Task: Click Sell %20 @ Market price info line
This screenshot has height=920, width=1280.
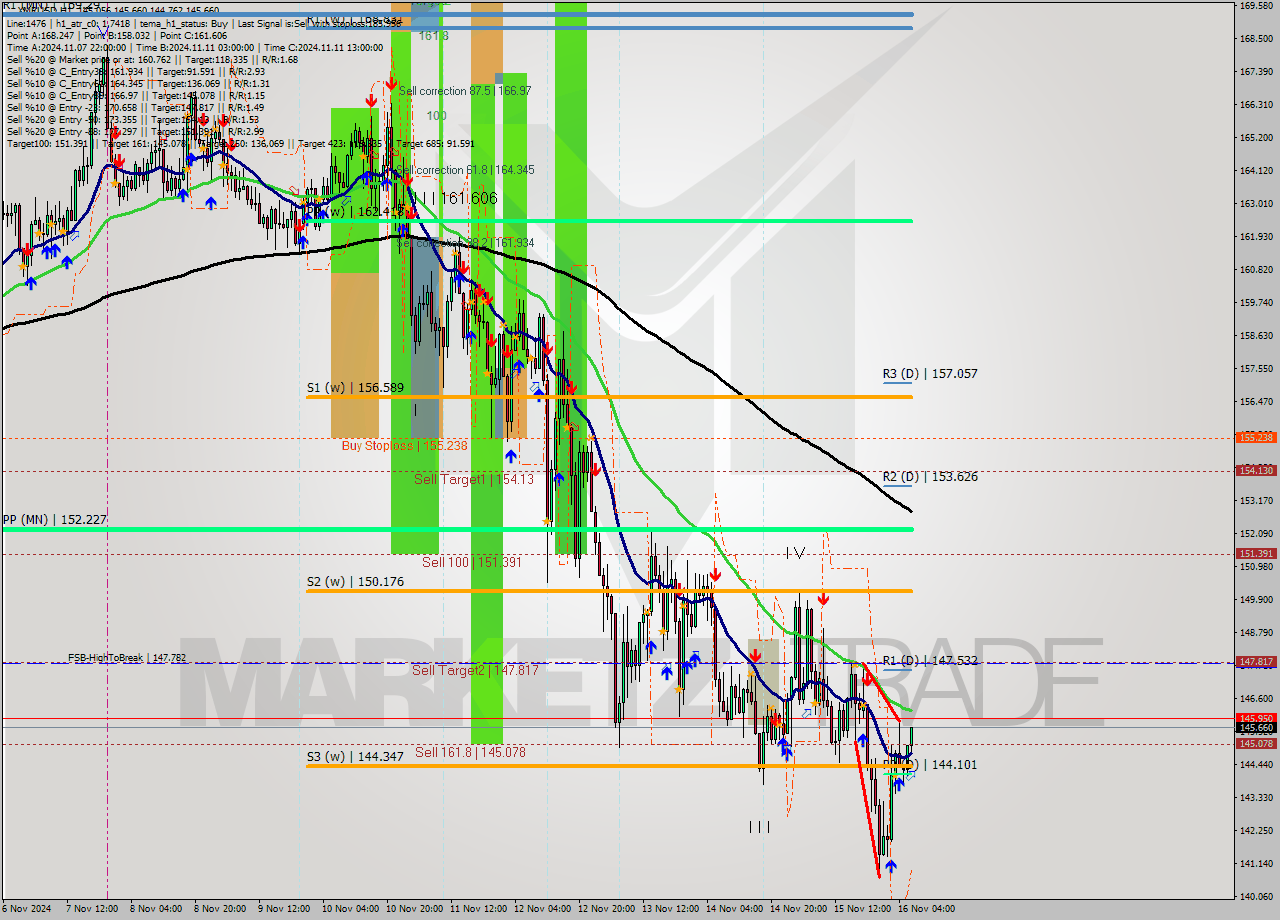Action: click(152, 59)
